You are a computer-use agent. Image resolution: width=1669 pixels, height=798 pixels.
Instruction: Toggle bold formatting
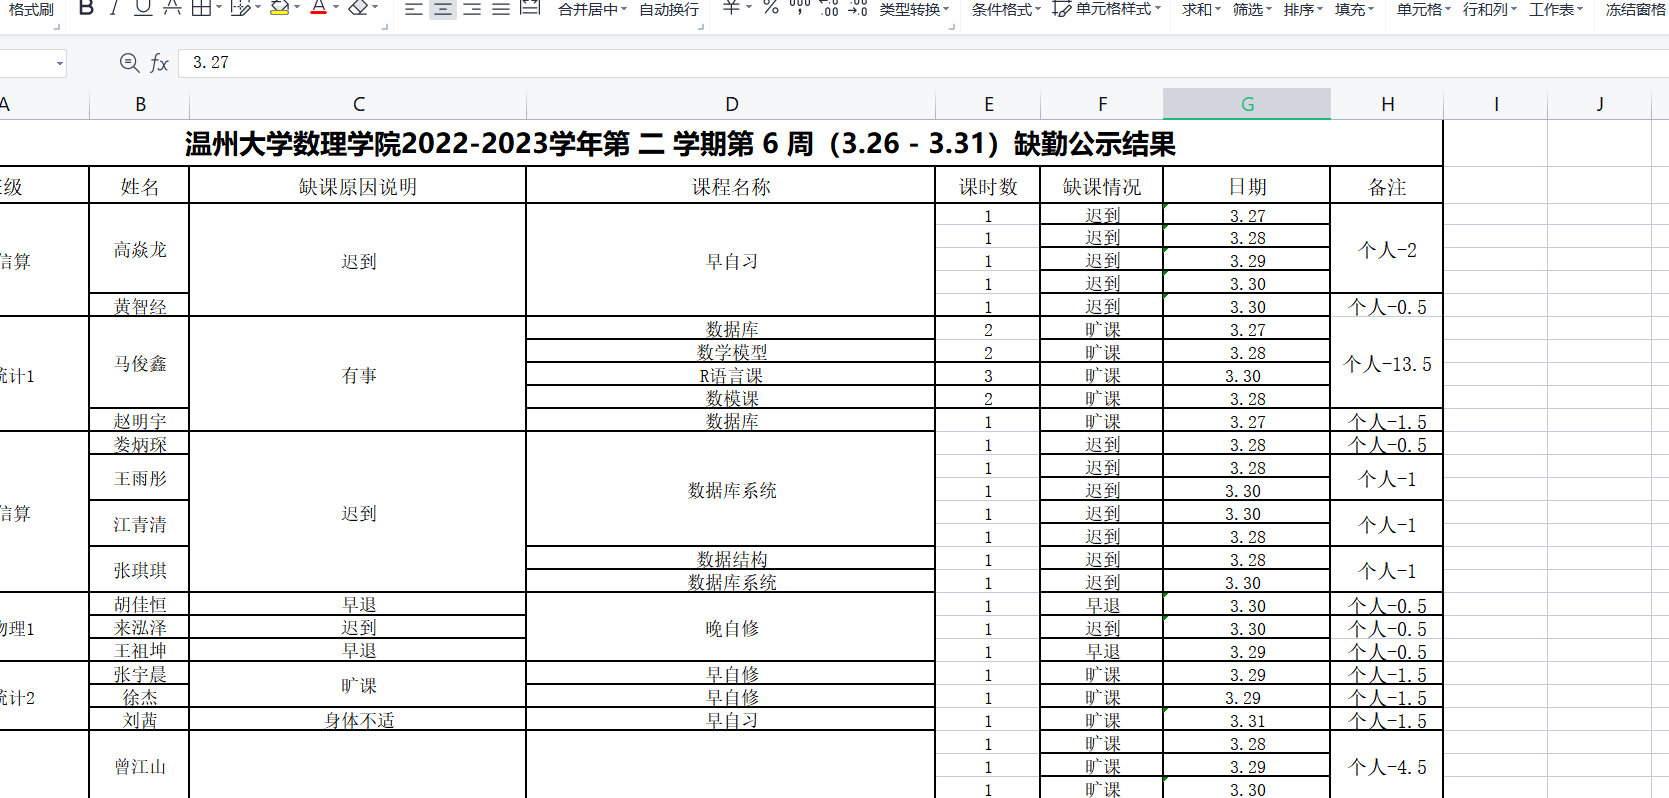click(86, 9)
